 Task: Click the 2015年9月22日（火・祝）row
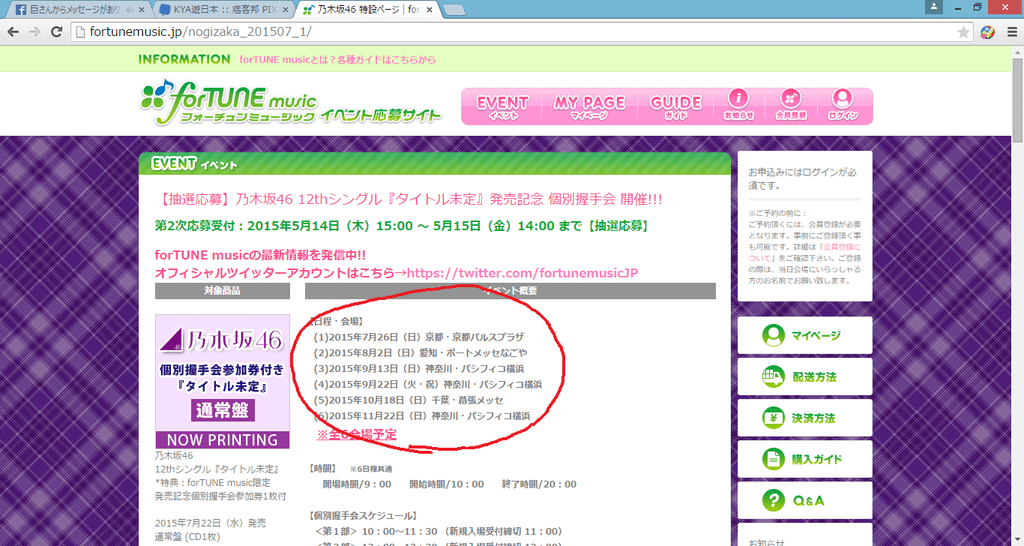(x=428, y=384)
